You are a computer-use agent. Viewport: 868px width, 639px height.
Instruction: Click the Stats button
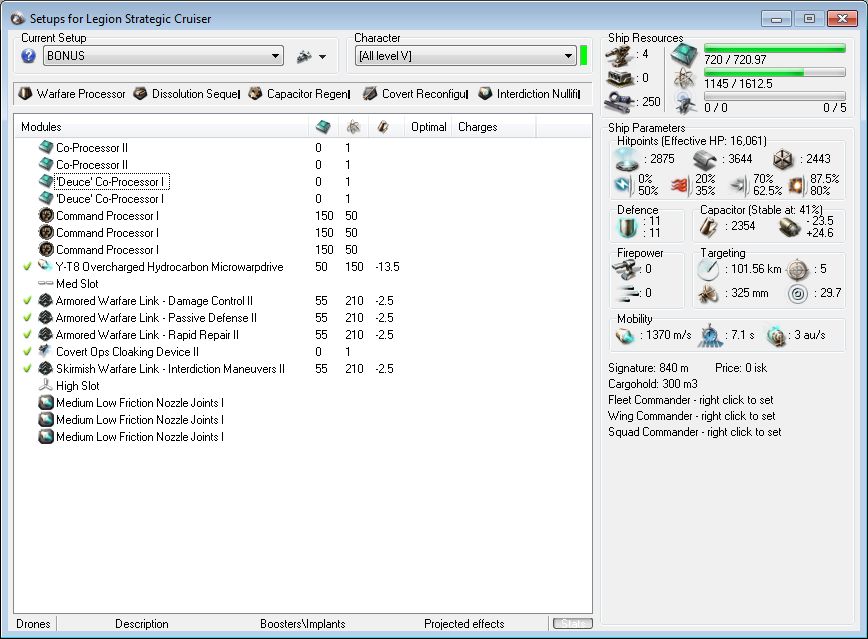(x=573, y=623)
